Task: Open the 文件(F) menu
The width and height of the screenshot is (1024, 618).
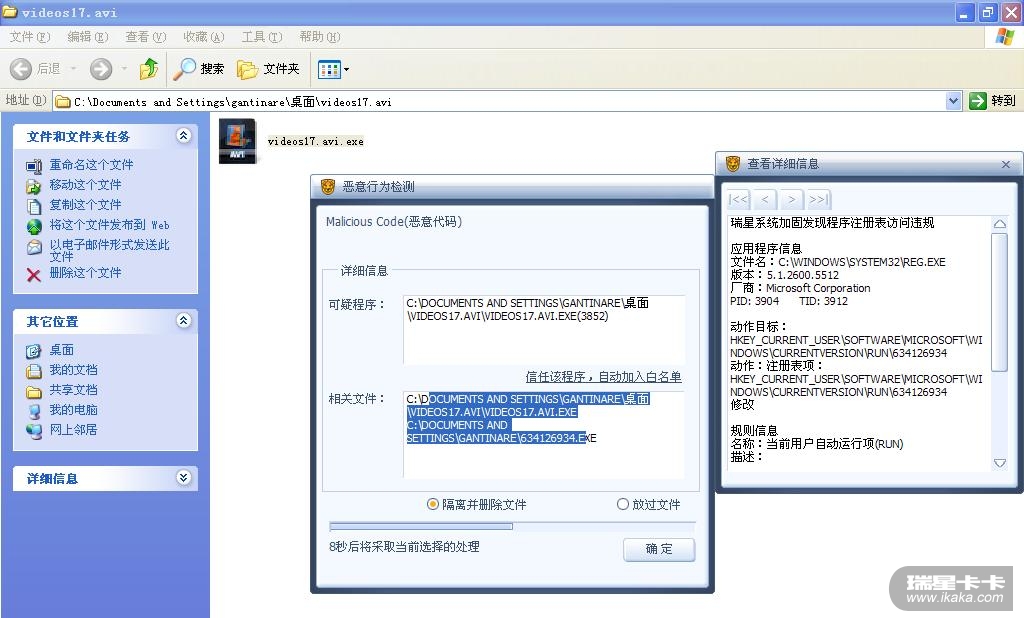Action: coord(29,37)
